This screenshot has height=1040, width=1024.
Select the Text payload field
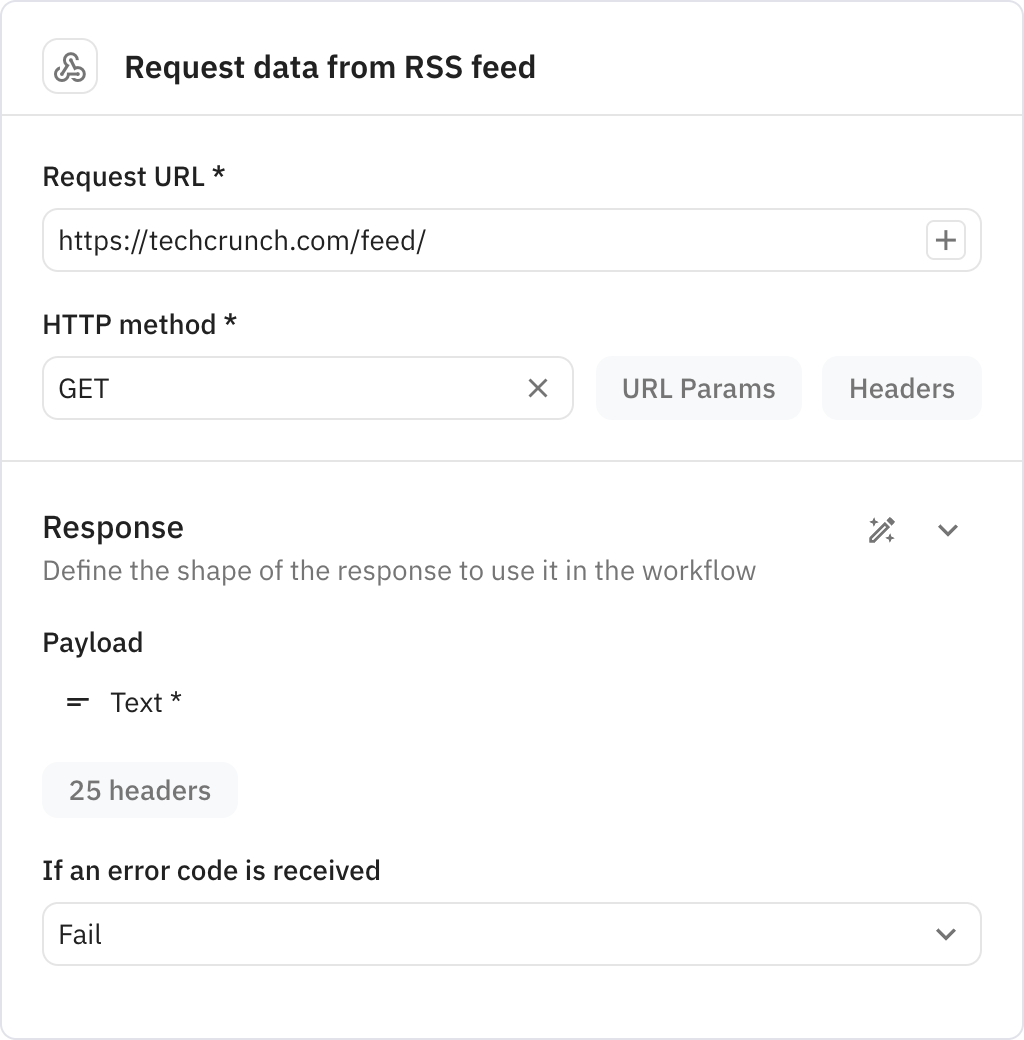click(137, 702)
